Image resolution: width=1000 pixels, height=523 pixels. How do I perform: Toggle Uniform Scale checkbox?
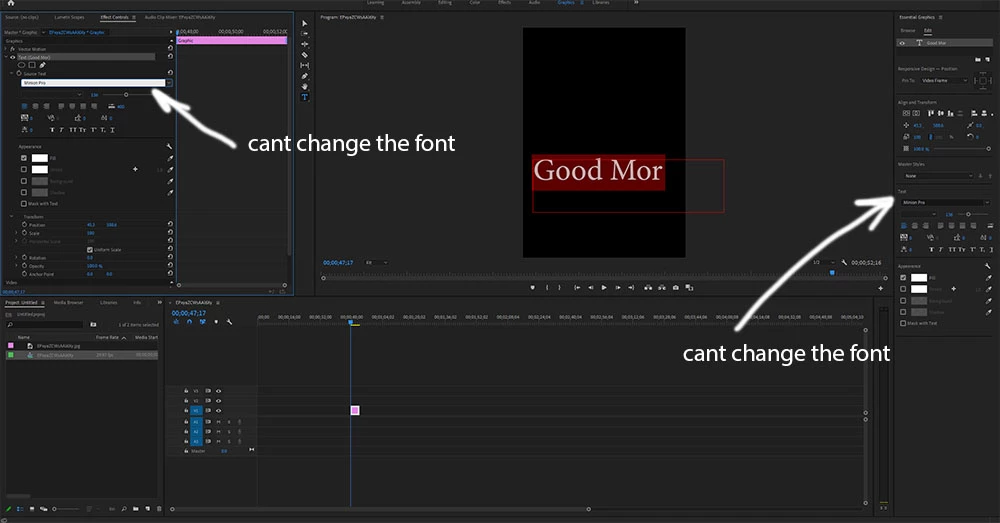pos(89,249)
